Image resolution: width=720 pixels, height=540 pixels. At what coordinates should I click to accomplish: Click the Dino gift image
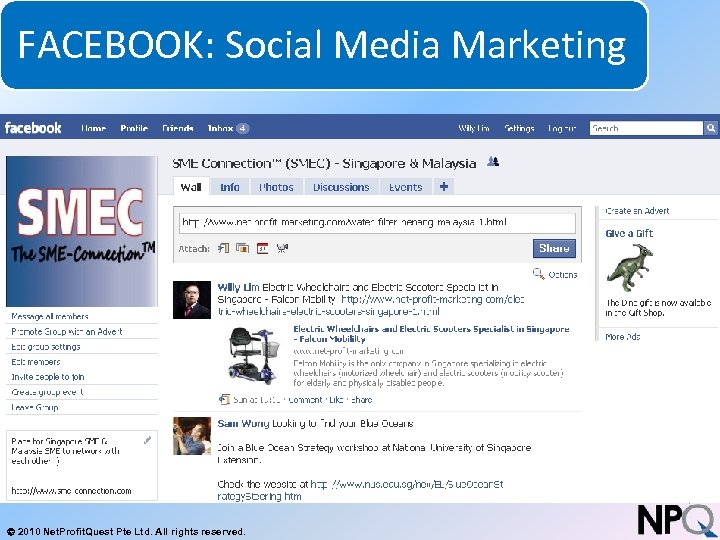[x=630, y=268]
